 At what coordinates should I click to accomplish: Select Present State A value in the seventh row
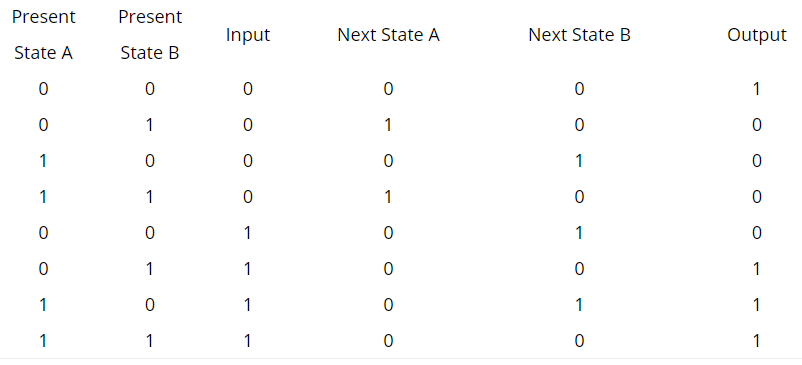pos(43,305)
